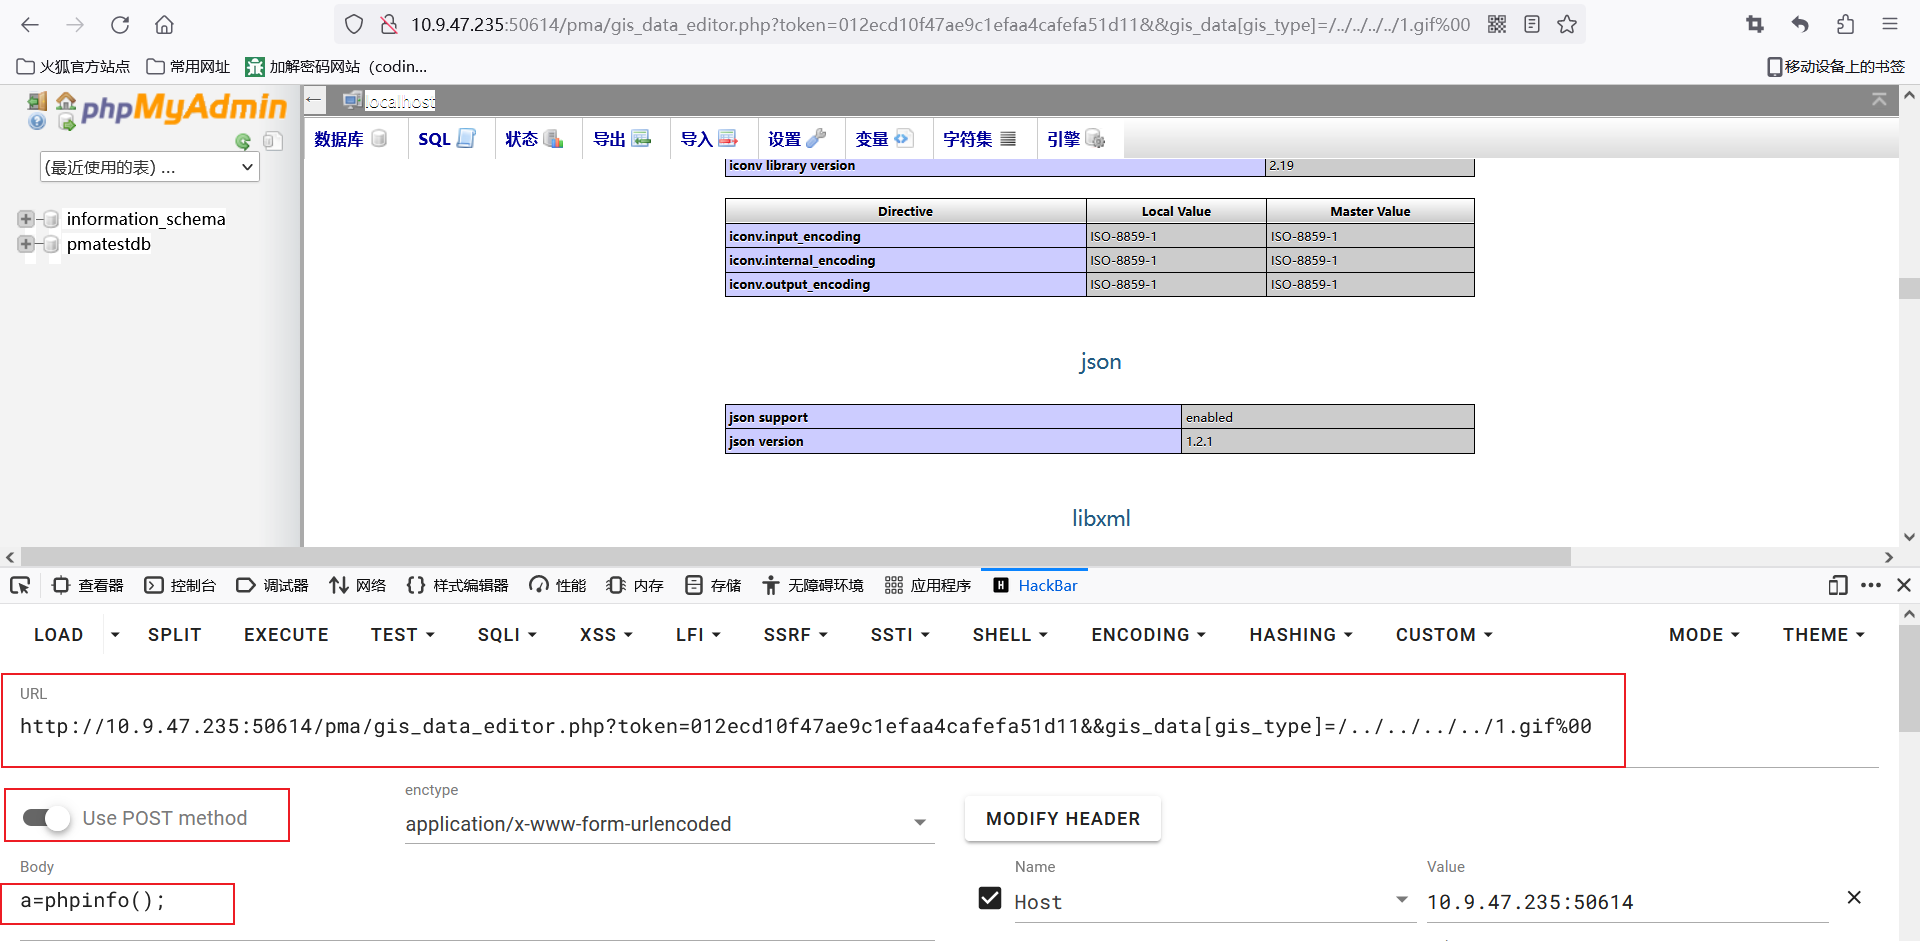Open the extensions puzzle icon
The width and height of the screenshot is (1920, 941).
coord(1845,24)
